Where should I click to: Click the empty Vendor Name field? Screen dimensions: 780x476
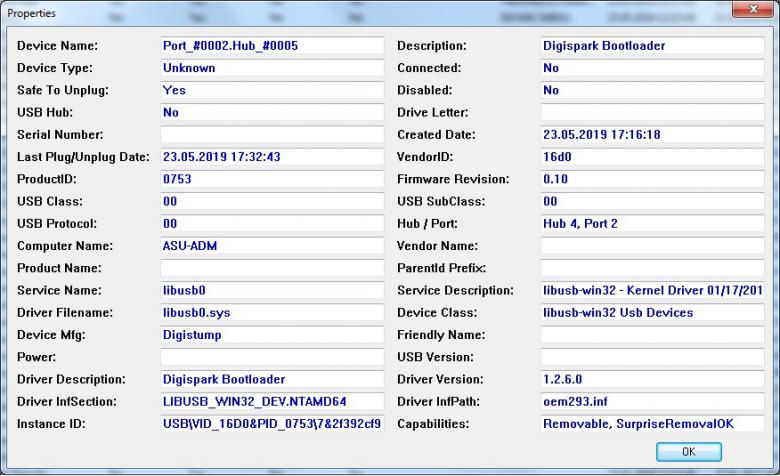(x=652, y=246)
